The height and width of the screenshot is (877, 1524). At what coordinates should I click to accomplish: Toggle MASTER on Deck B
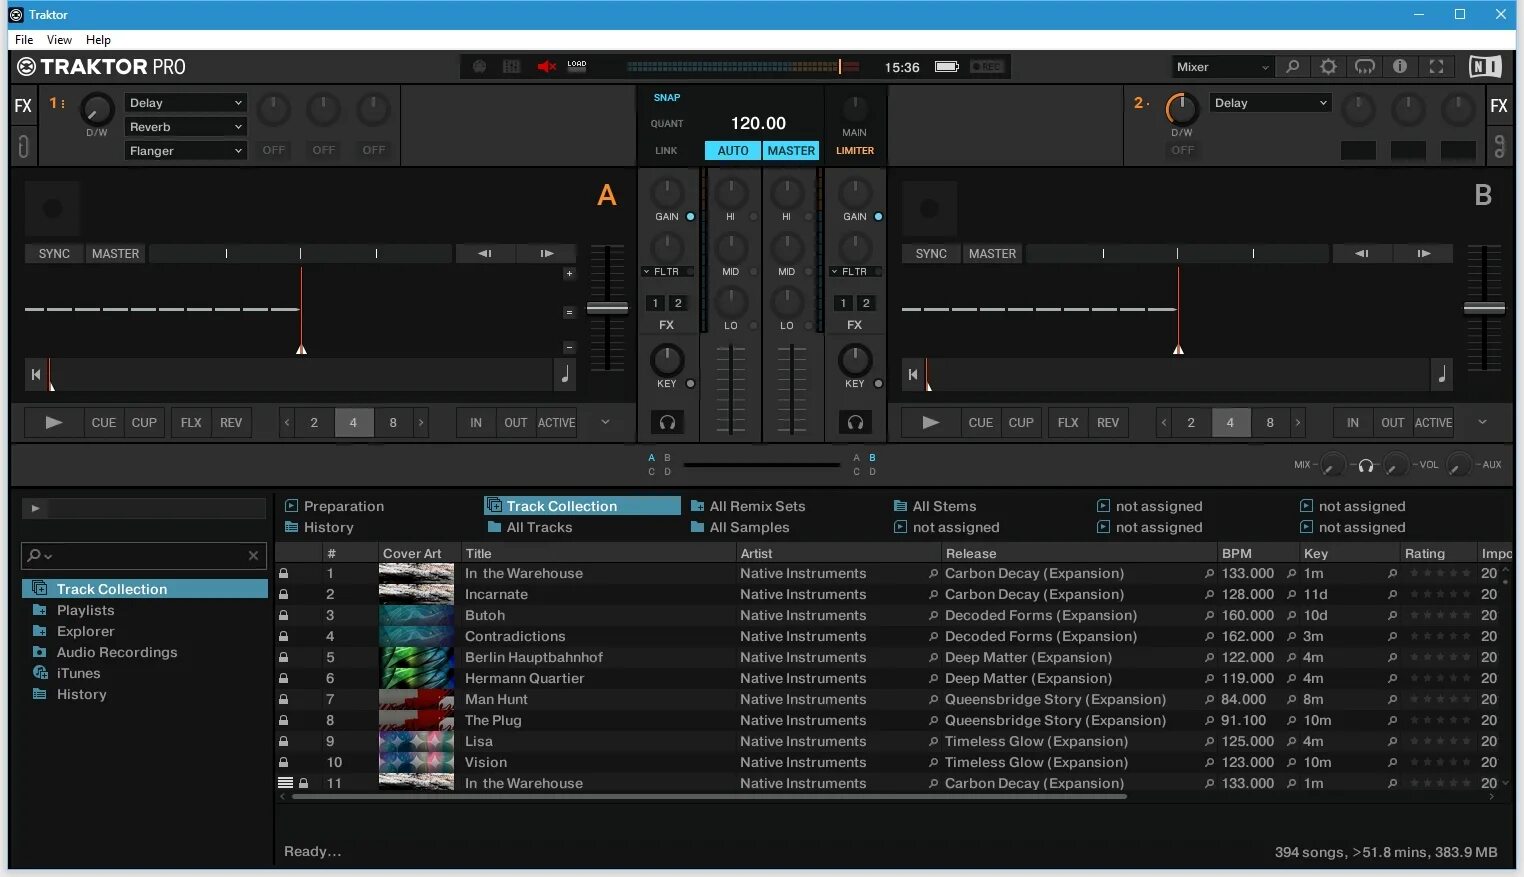992,254
